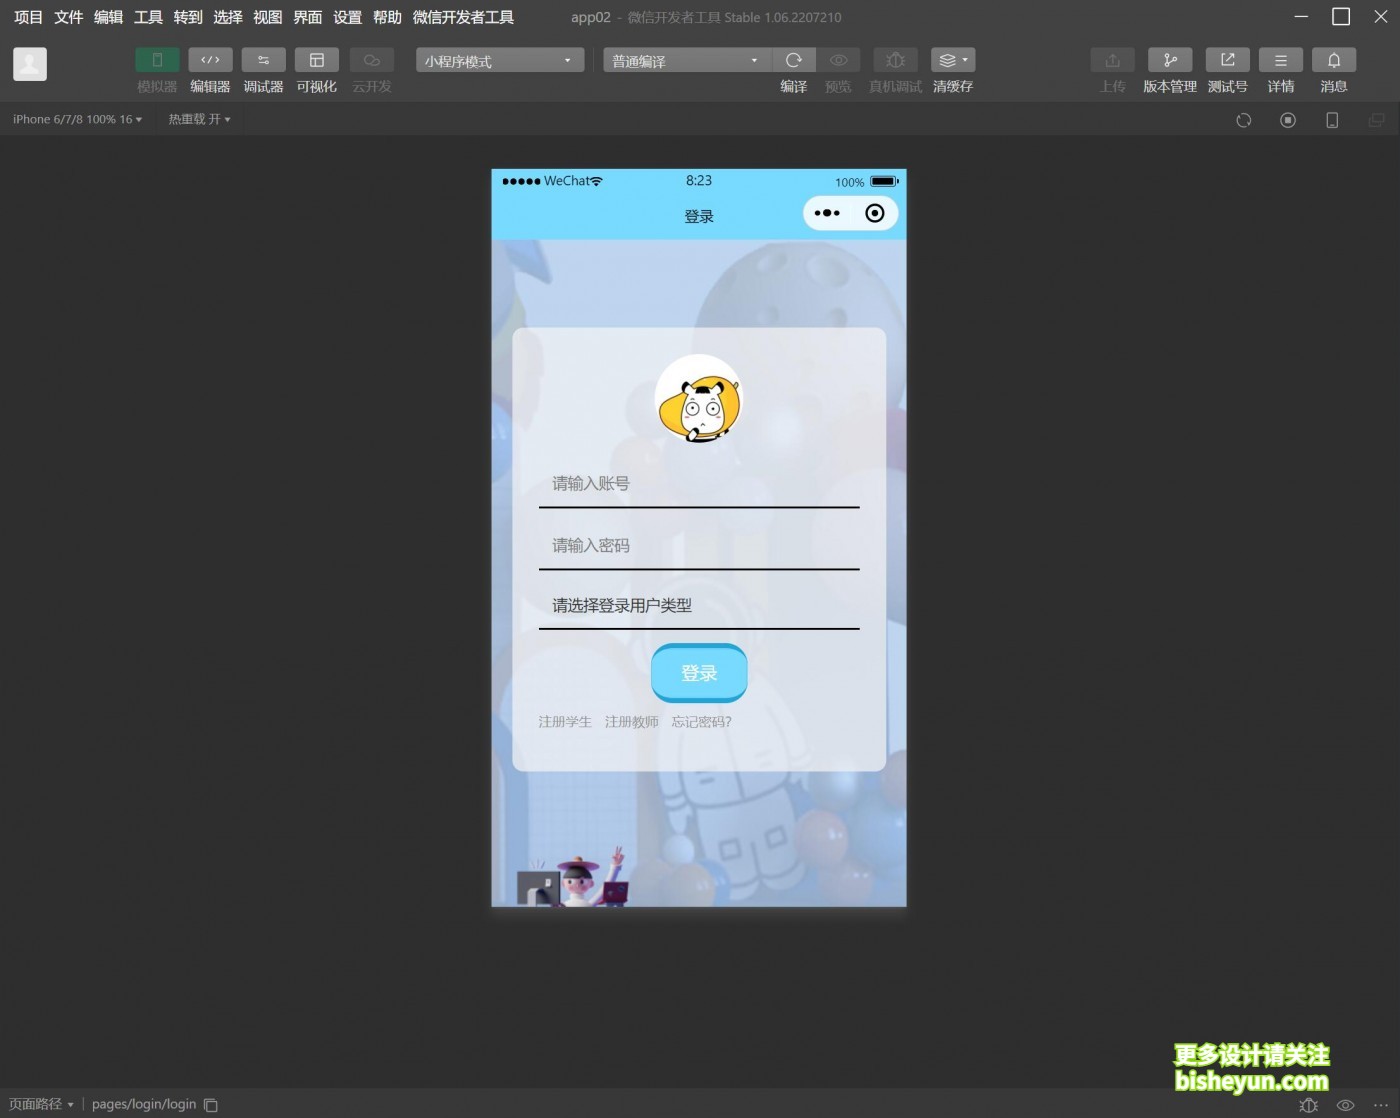Click the pages/login/login path text
The width and height of the screenshot is (1400, 1118).
click(144, 1104)
